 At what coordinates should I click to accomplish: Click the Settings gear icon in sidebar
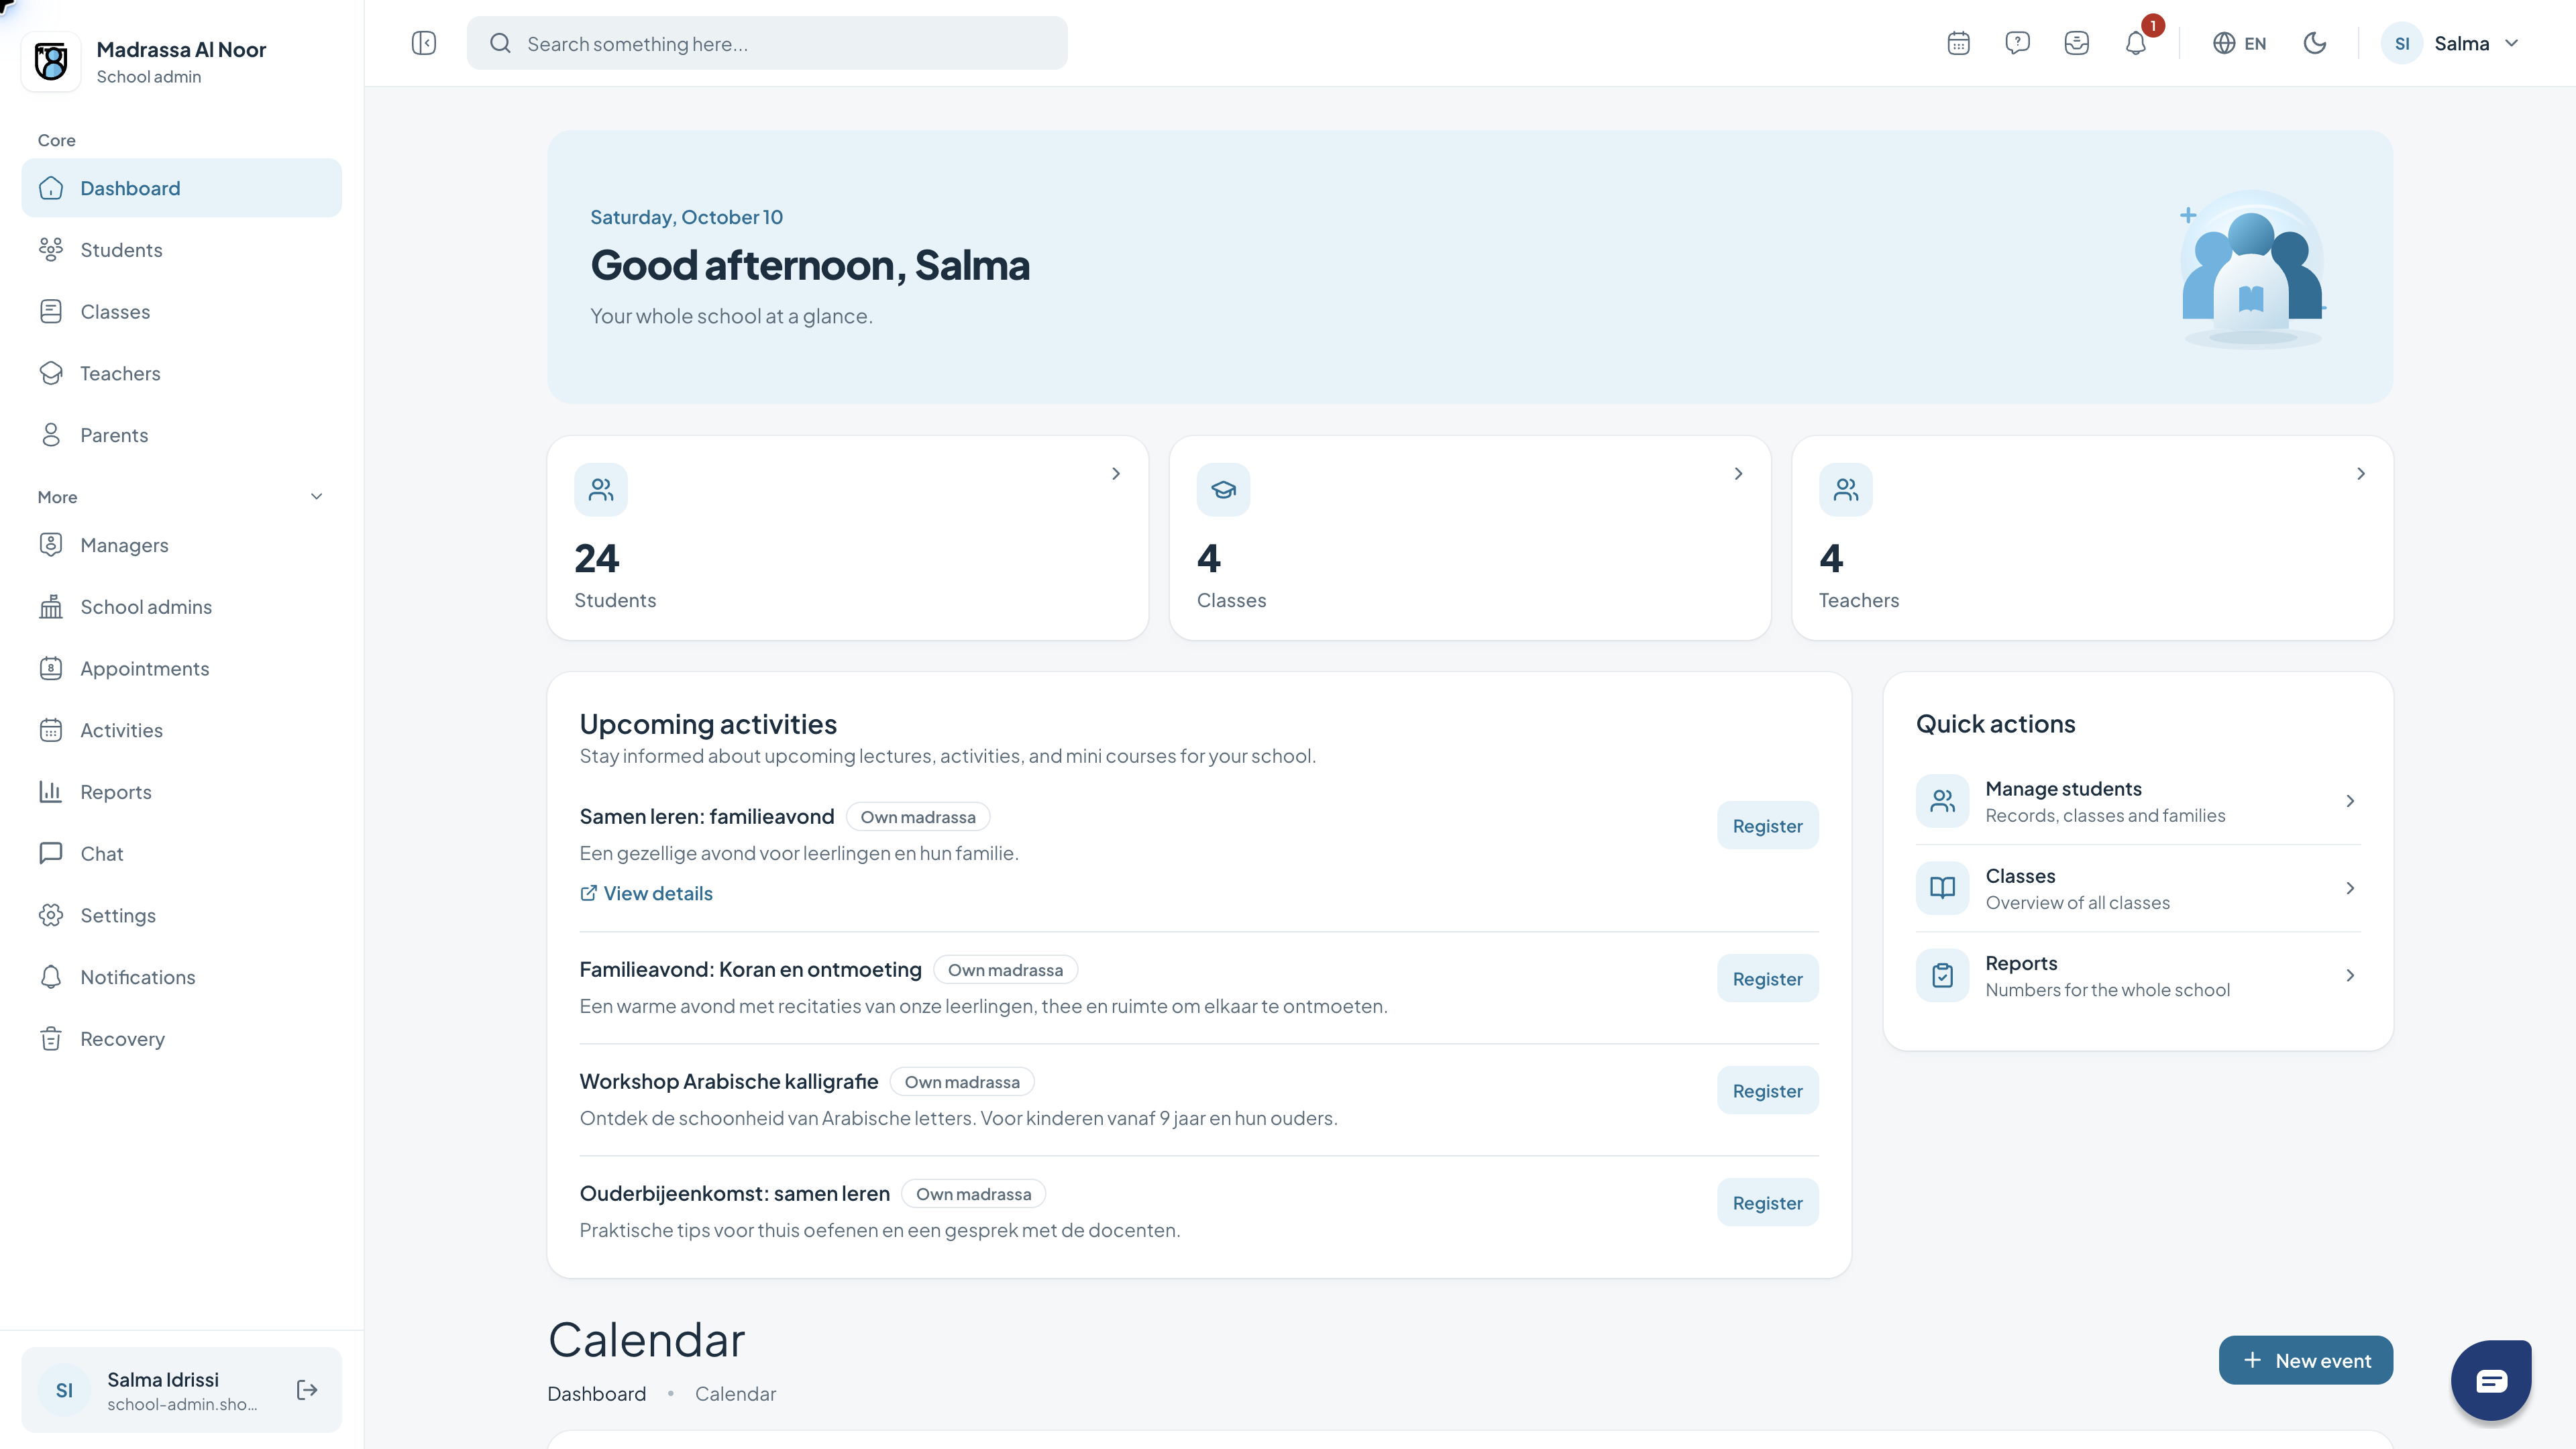(x=51, y=916)
